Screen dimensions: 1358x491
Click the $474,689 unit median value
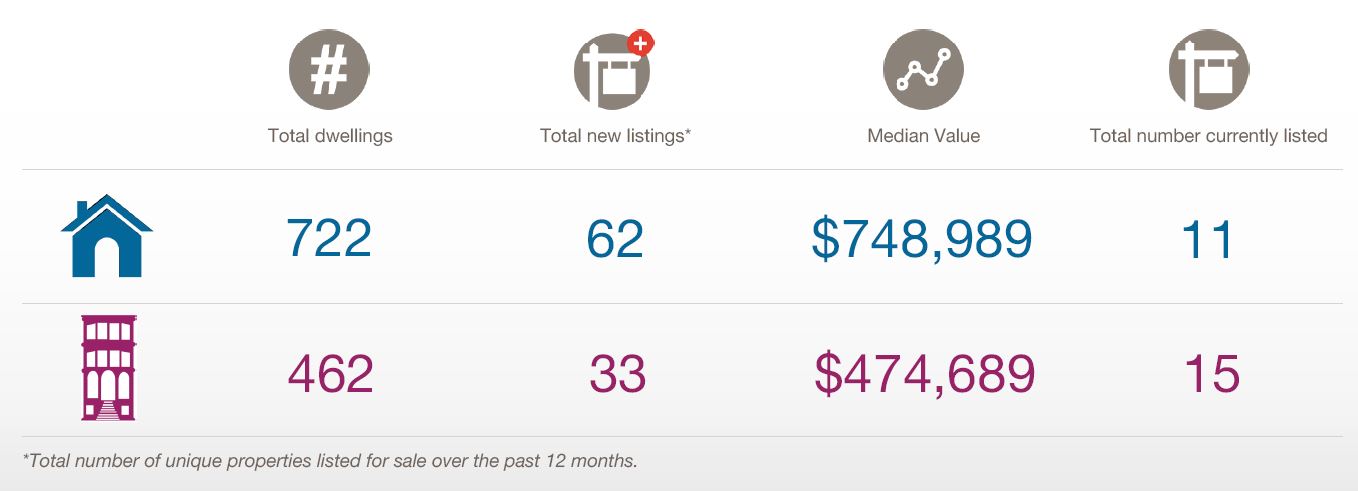[x=925, y=374]
